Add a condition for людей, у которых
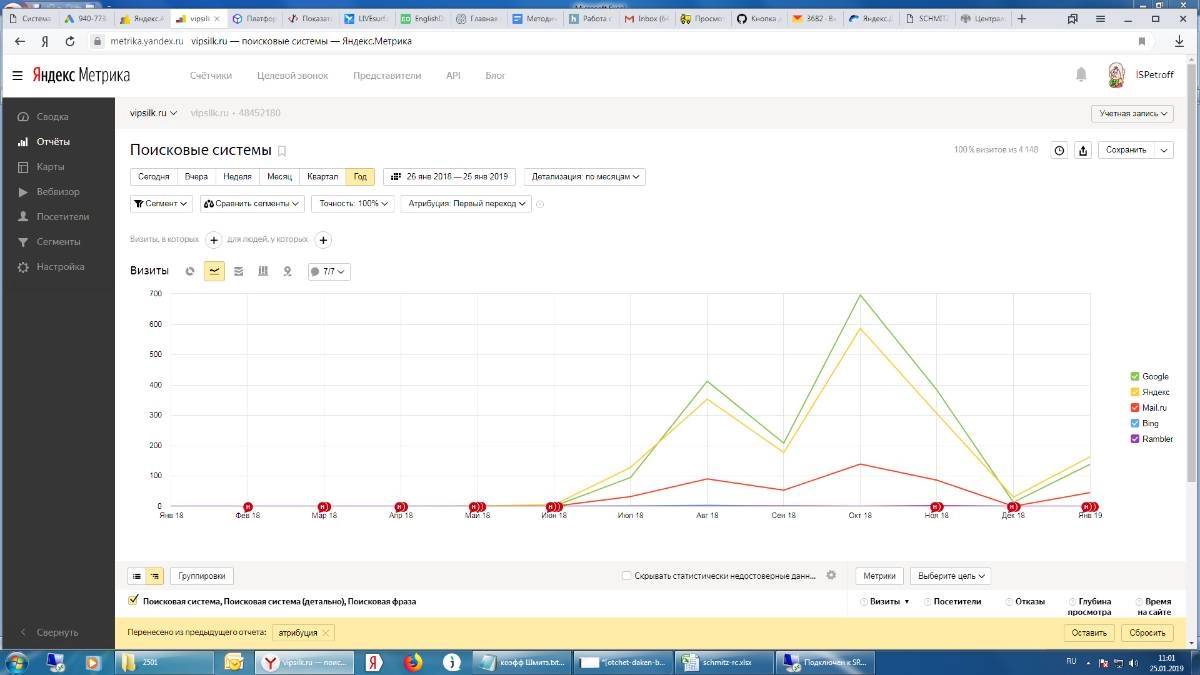1200x675 pixels. 323,240
